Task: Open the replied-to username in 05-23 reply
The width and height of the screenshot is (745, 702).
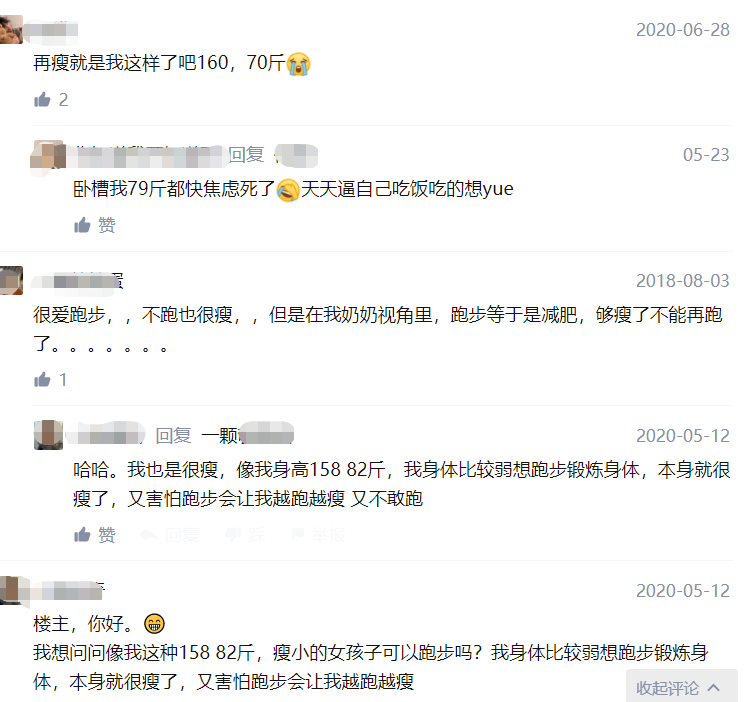Action: pyautogui.click(x=296, y=155)
